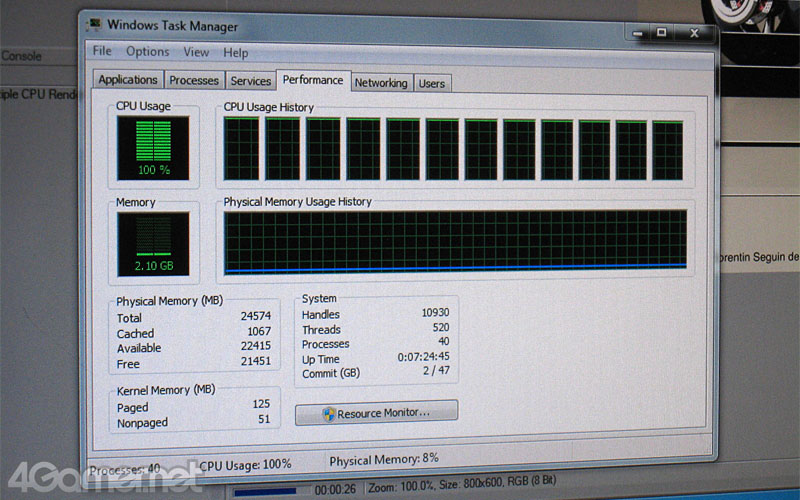
Task: Click the Physical Memory Usage History graph
Action: pyautogui.click(x=456, y=242)
